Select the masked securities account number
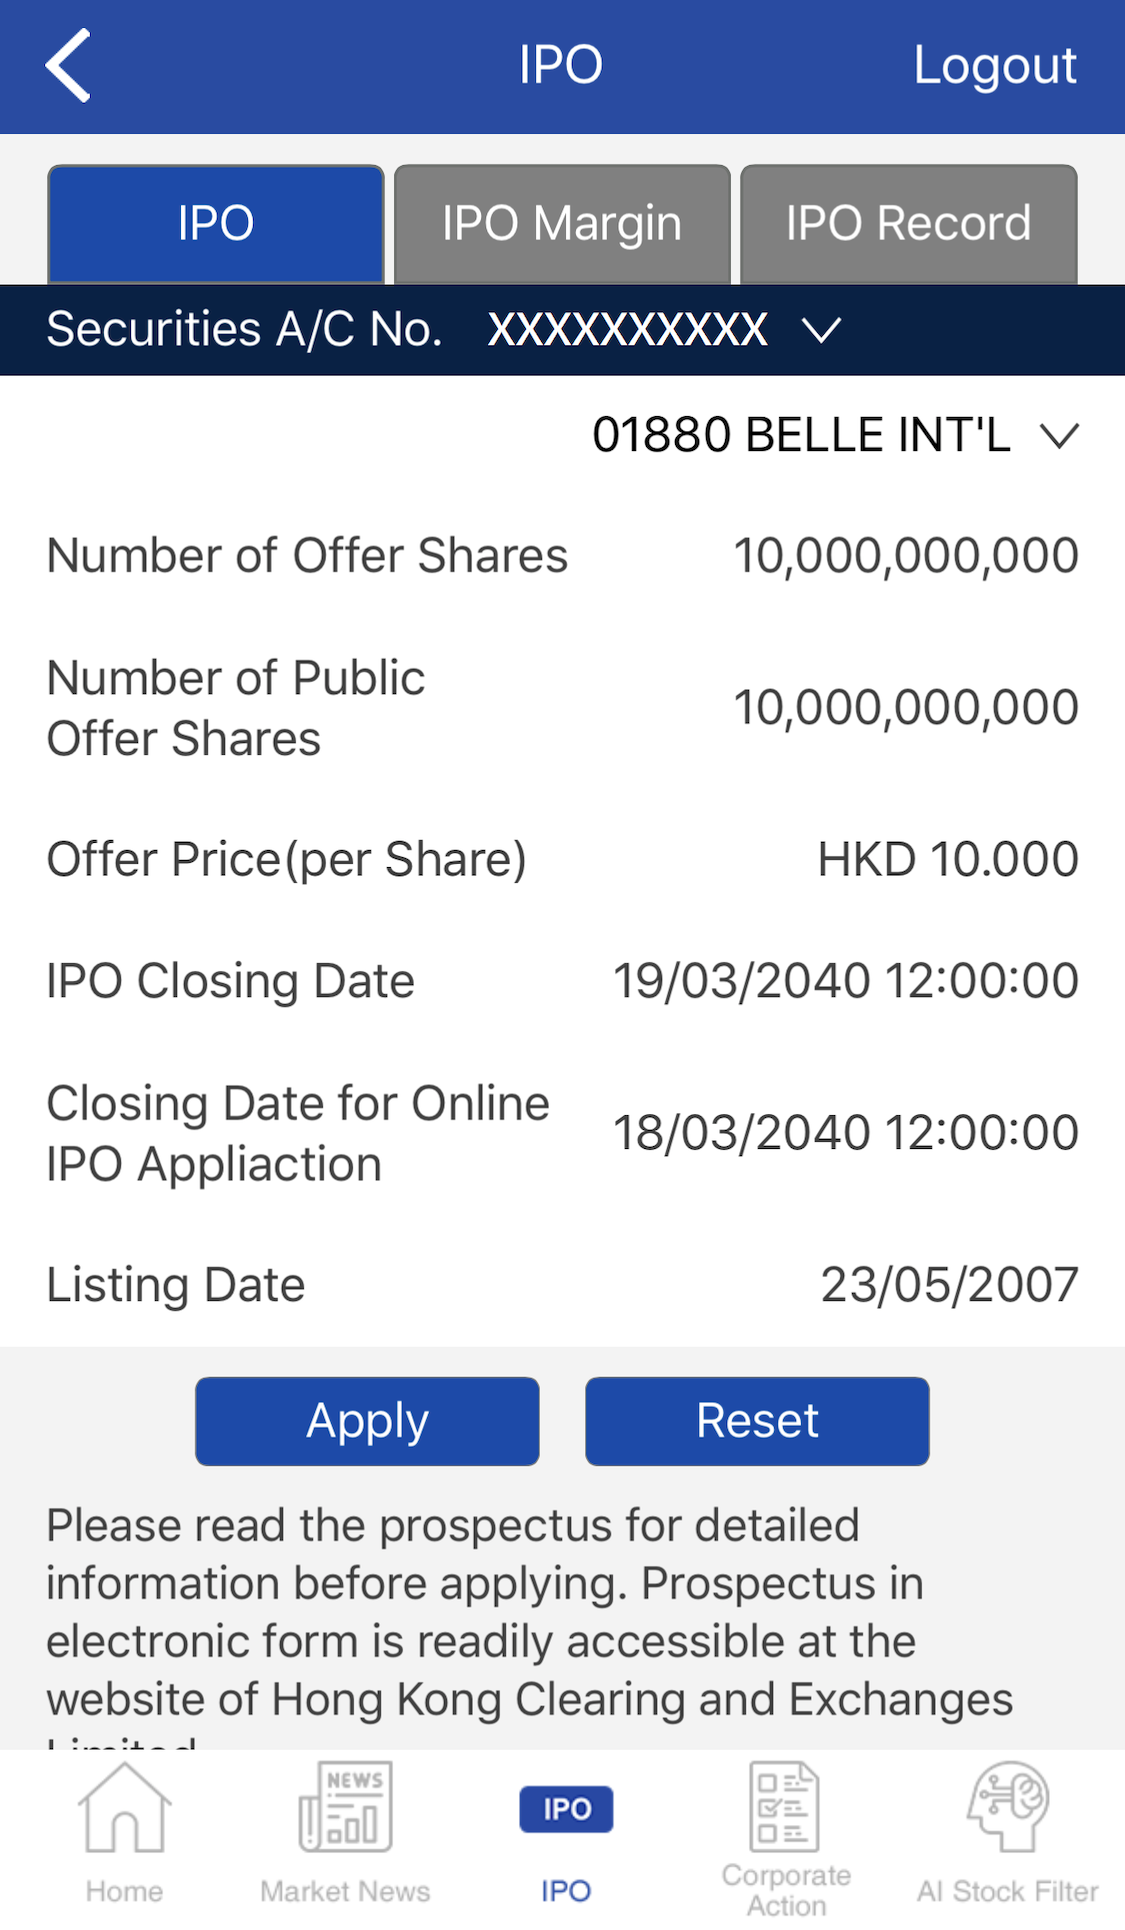 pos(628,330)
